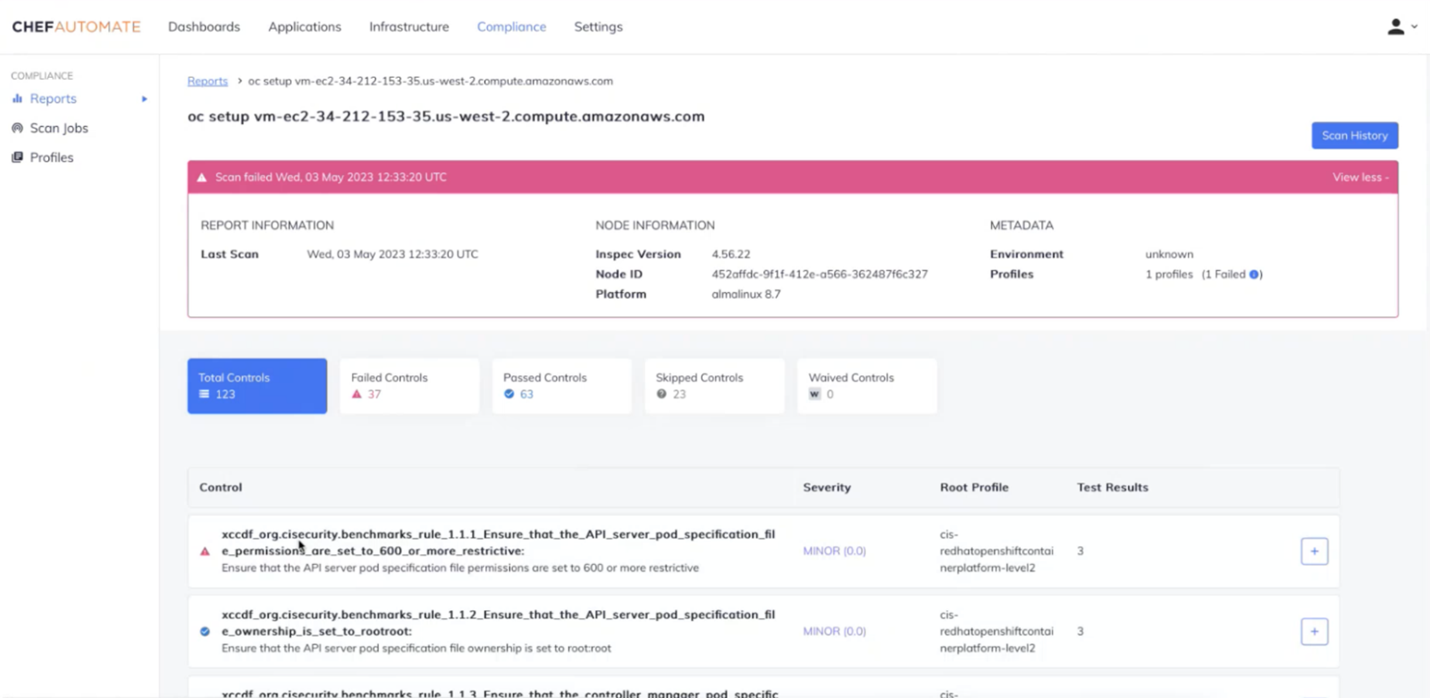Select the Passed Controls filter tile
1430x698 pixels.
click(561, 385)
